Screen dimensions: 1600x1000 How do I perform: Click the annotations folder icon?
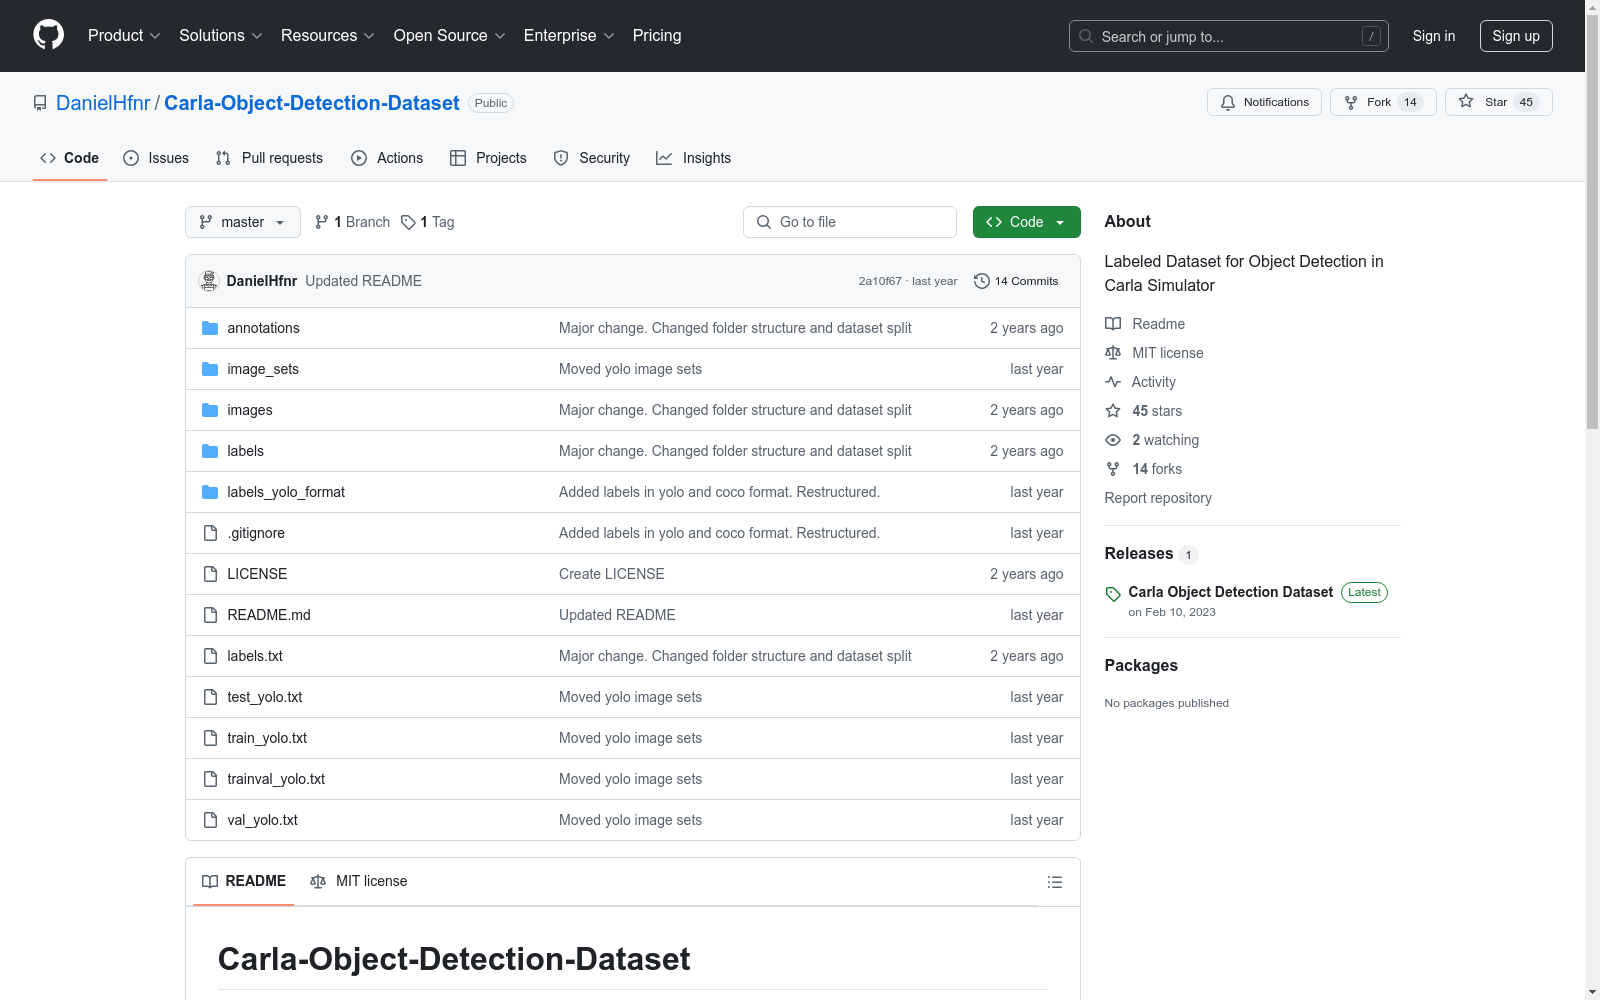210,328
